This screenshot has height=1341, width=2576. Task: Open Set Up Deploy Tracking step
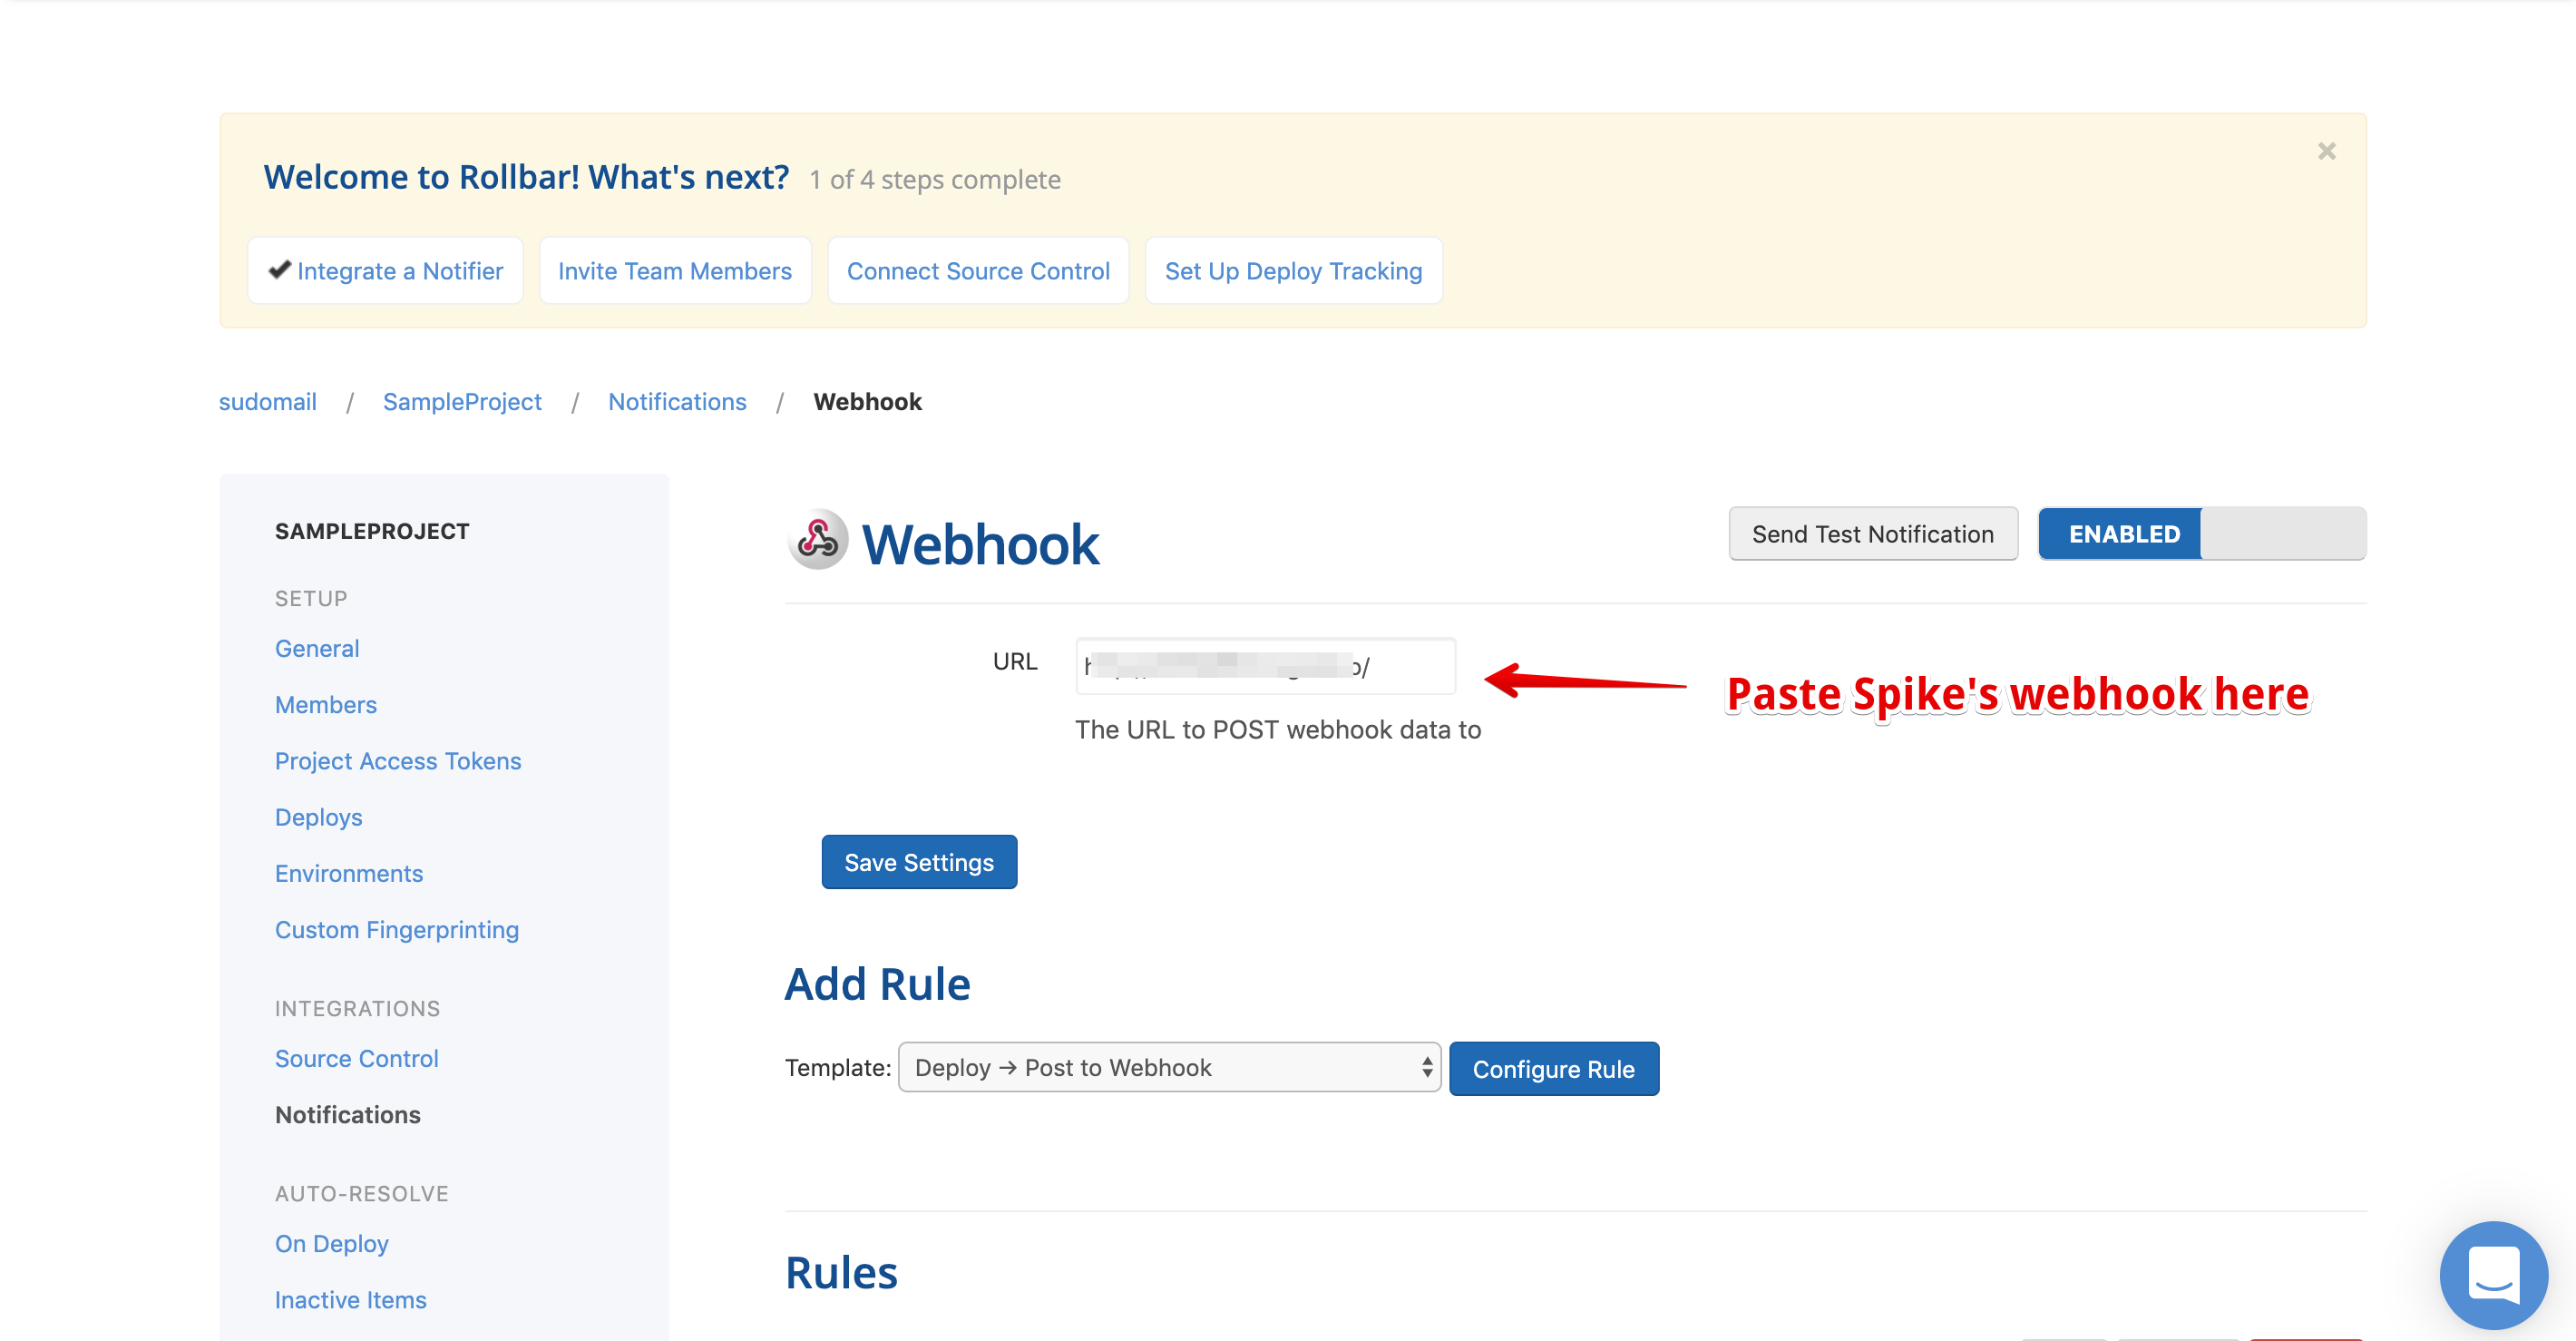pos(1293,271)
